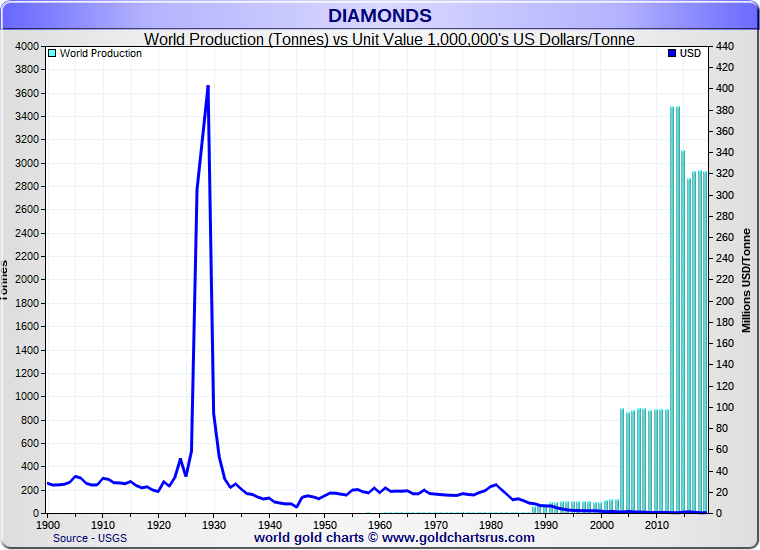Click the World Production legend label
Image resolution: width=760 pixels, height=550 pixels.
coord(101,53)
